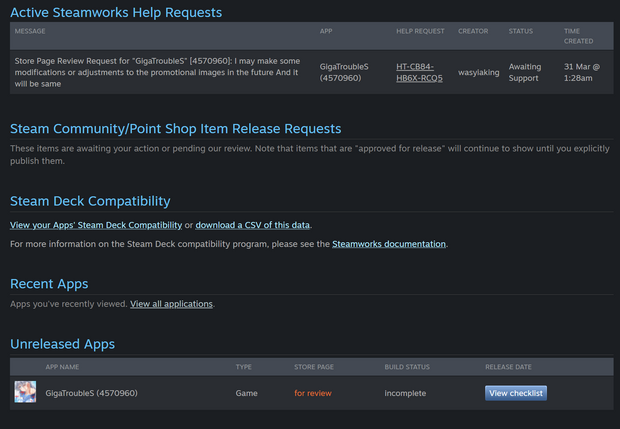
Task: Click the View checklist button
Action: [x=516, y=393]
